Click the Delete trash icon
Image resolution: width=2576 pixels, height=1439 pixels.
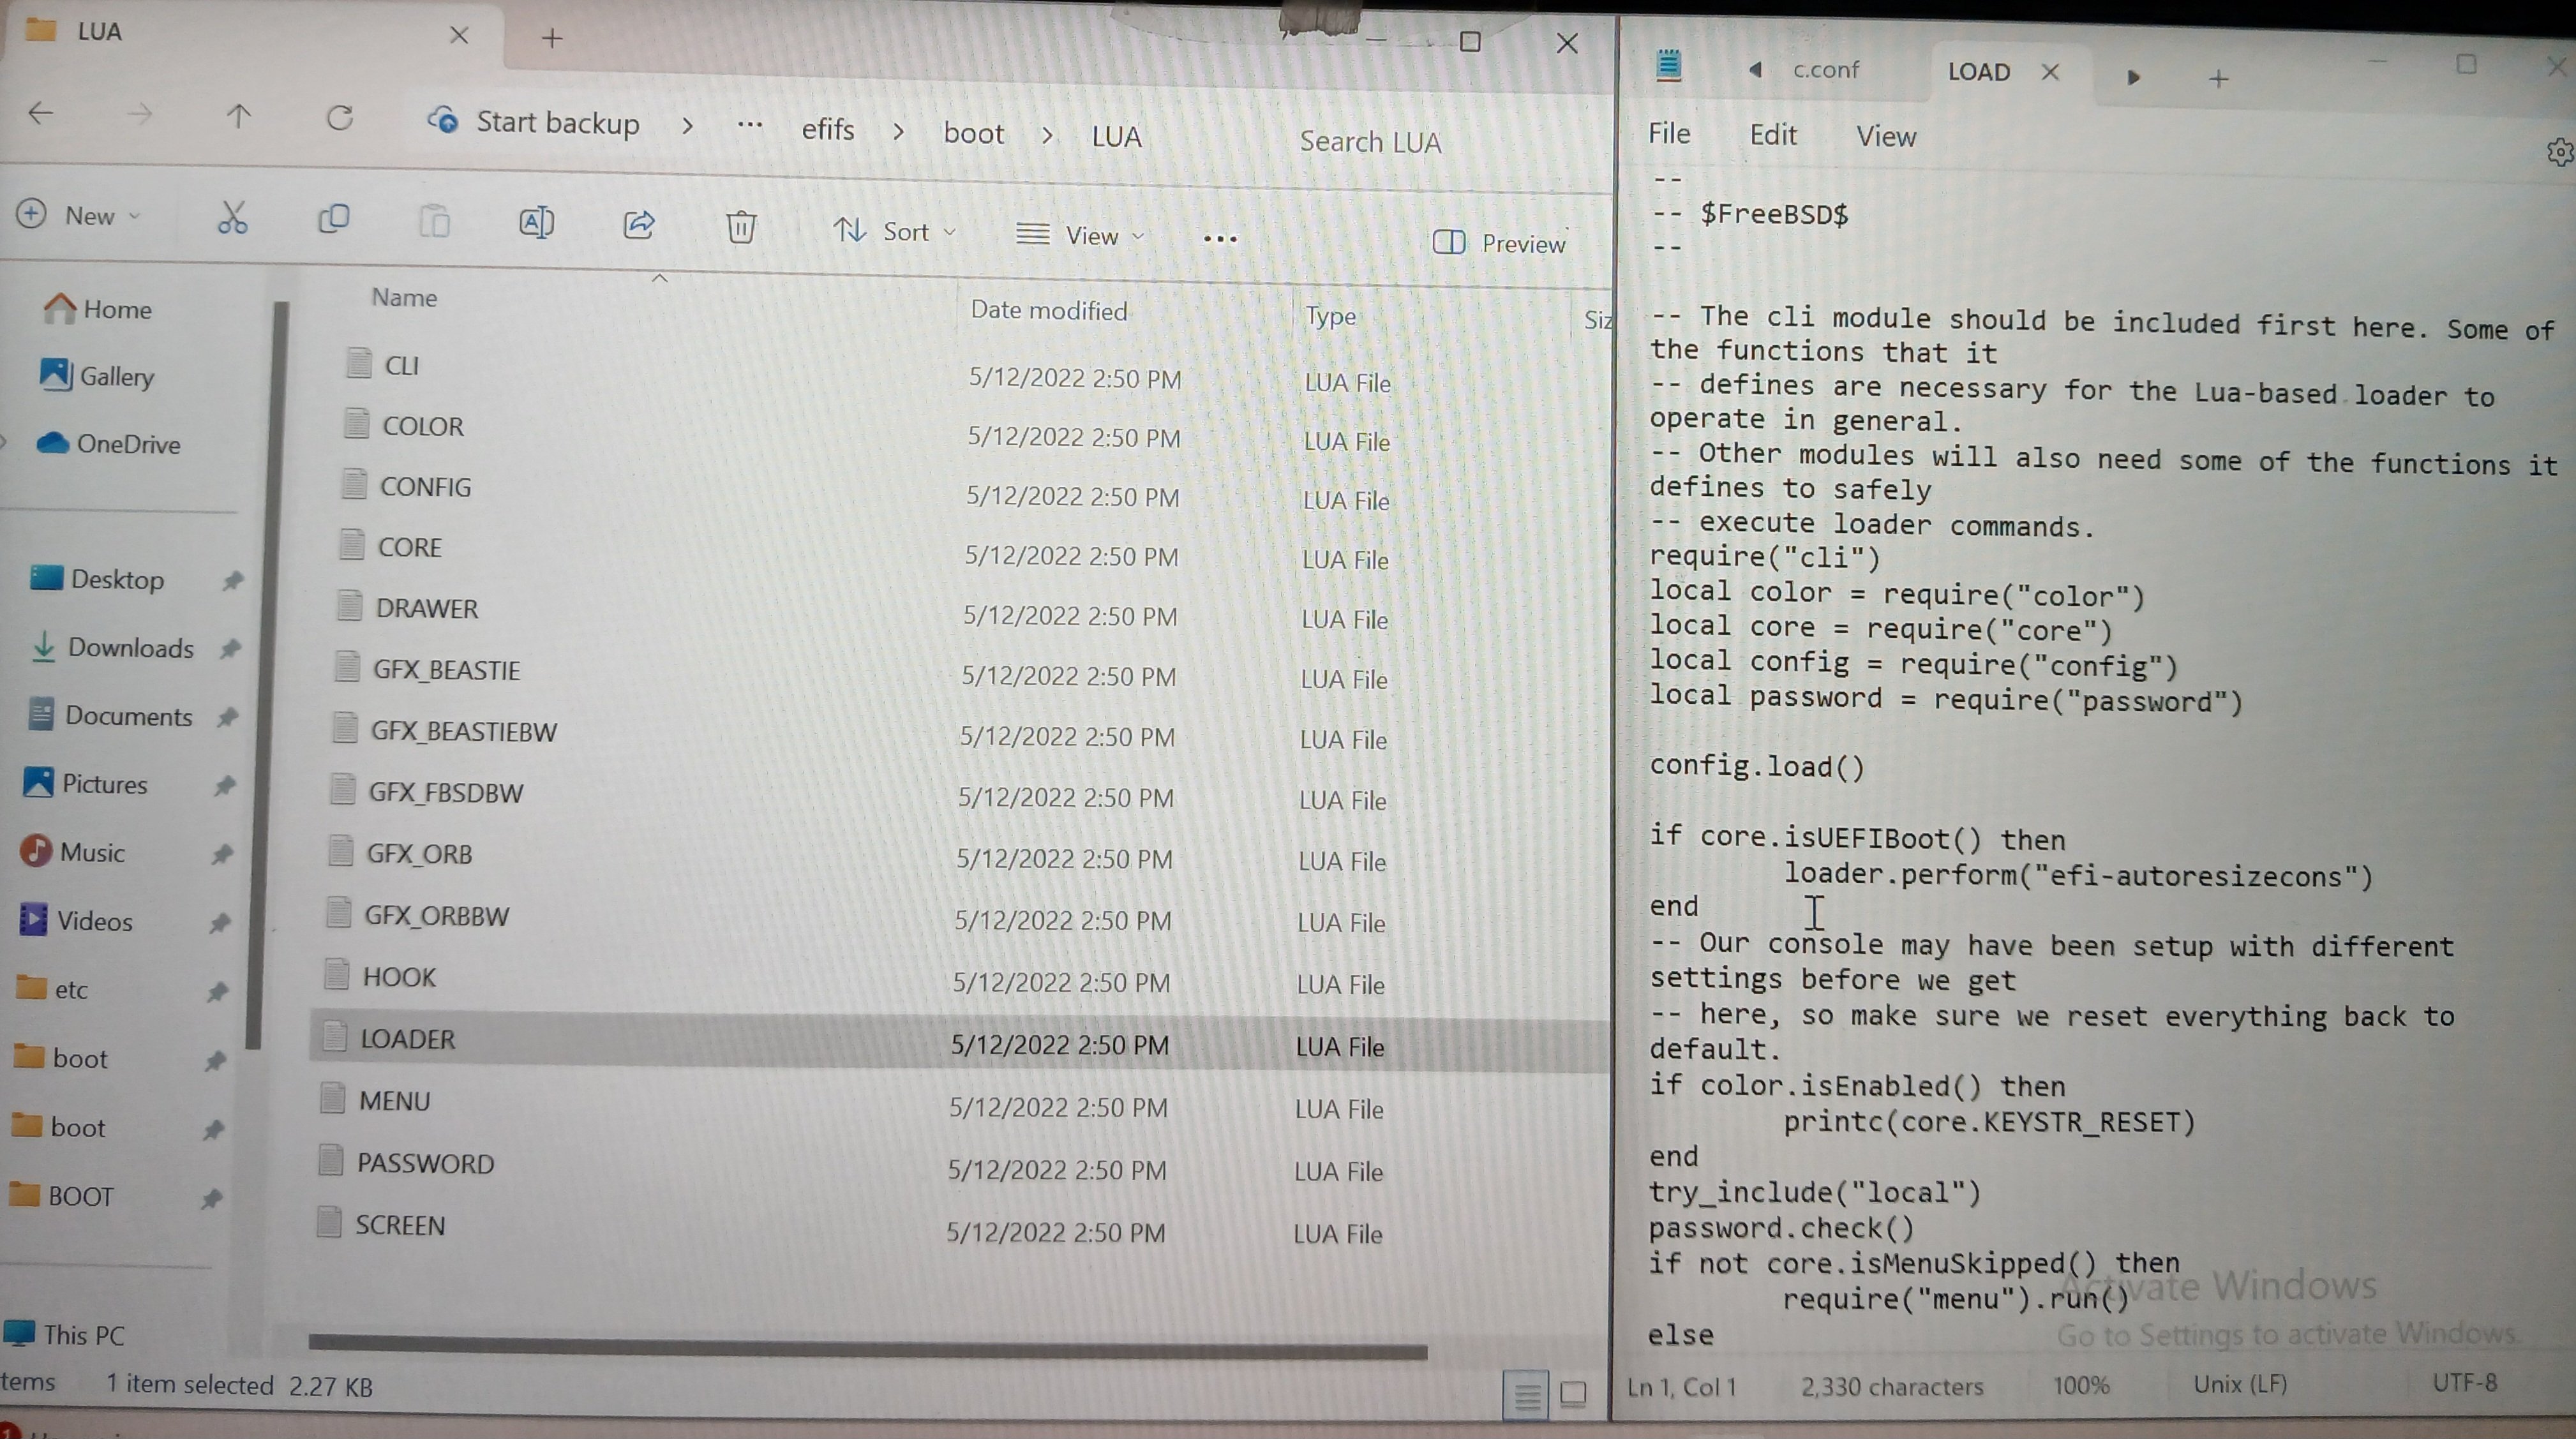[741, 227]
